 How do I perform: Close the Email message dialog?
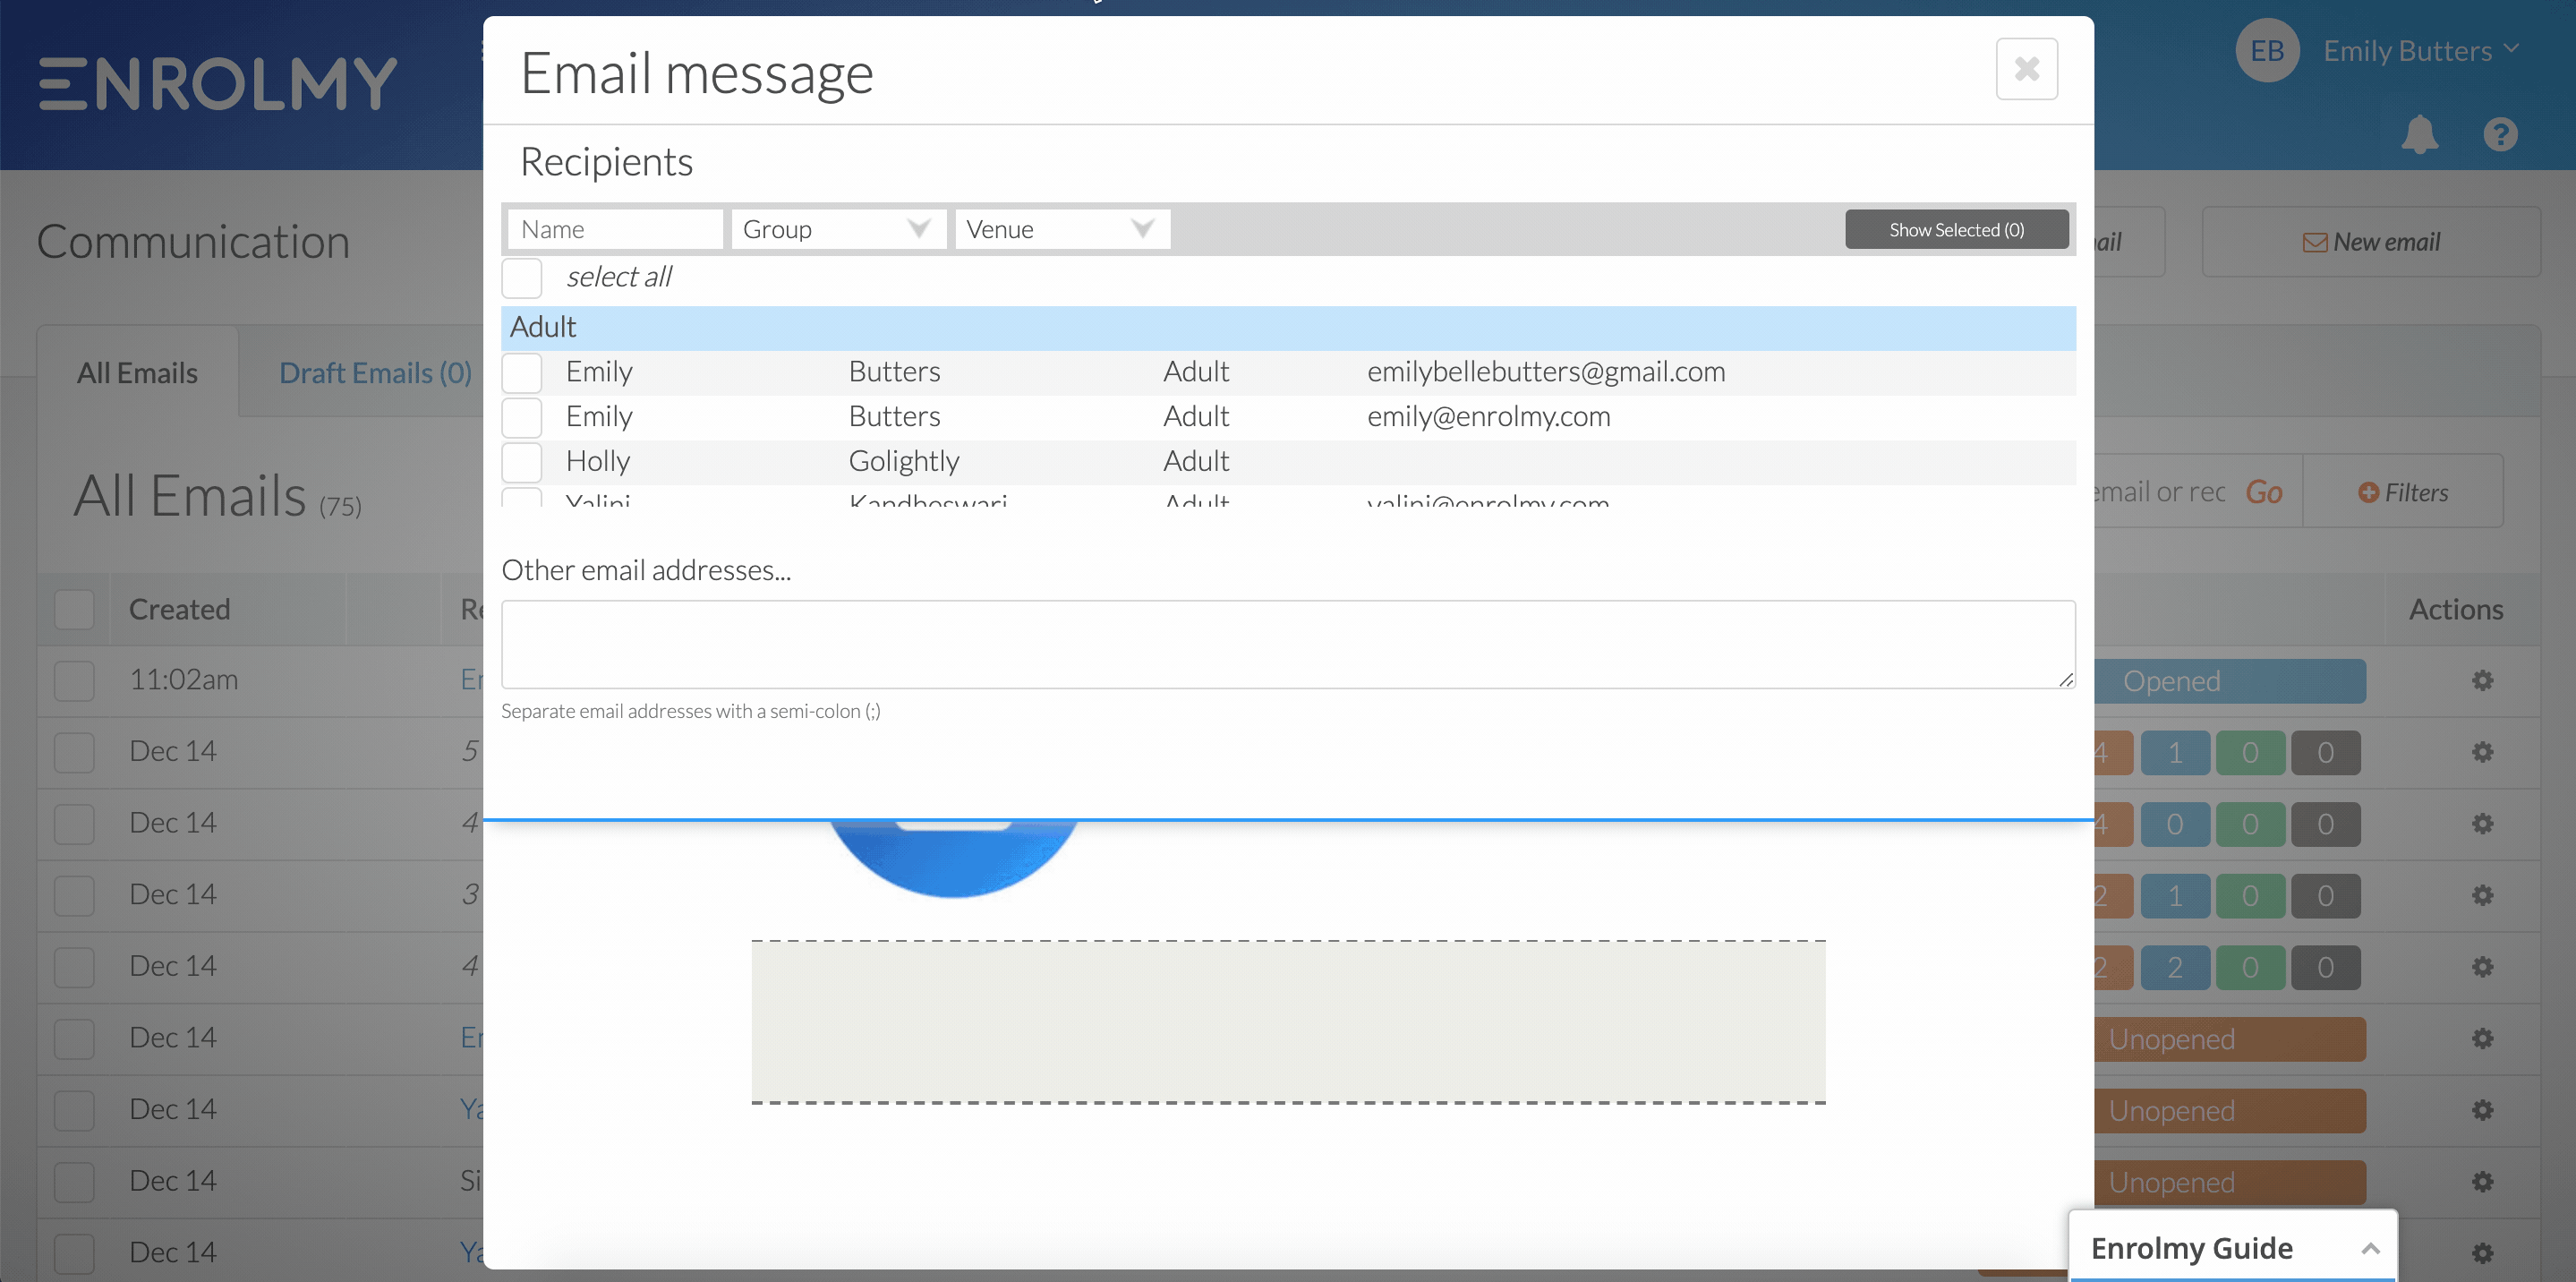click(x=2026, y=69)
